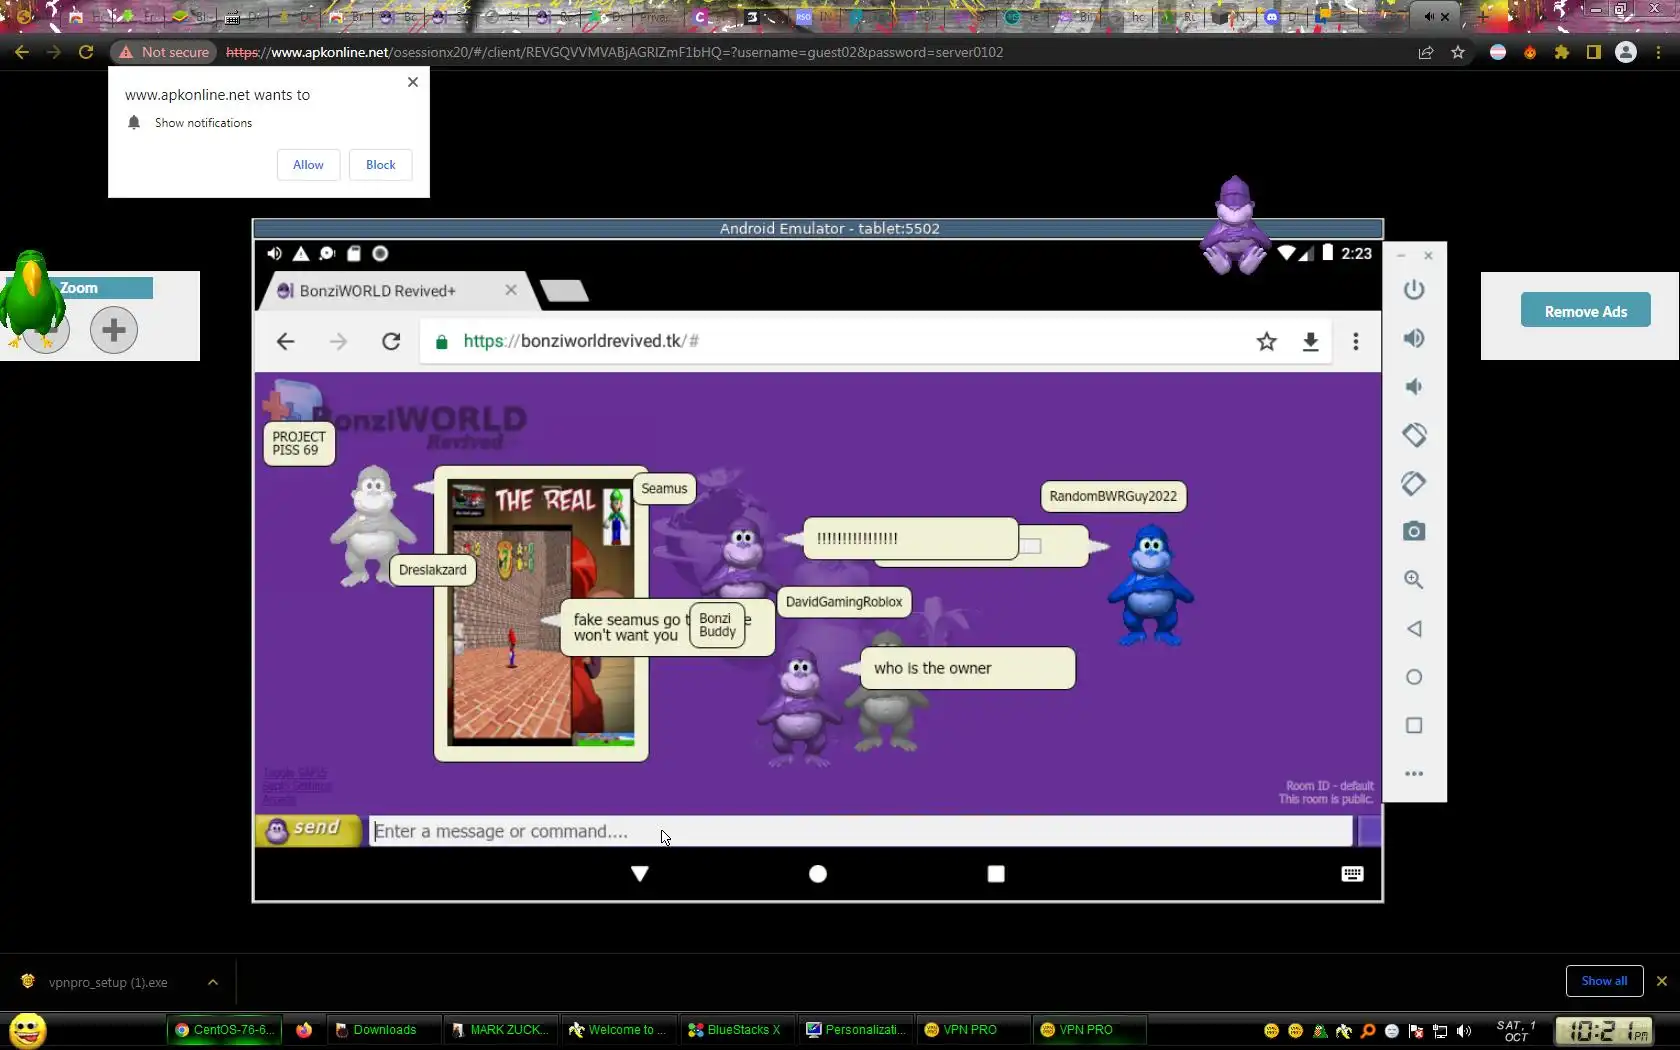The height and width of the screenshot is (1050, 1680).
Task: Open Chrome profile avatar
Action: (1626, 52)
